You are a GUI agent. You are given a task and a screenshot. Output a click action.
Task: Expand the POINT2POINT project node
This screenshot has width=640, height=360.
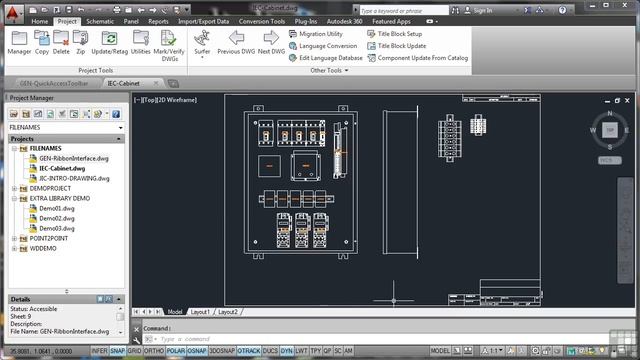pyautogui.click(x=14, y=238)
